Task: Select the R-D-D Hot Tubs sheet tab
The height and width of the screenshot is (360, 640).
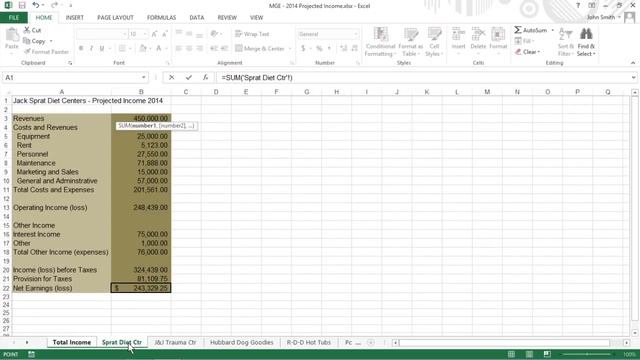Action: [309, 342]
